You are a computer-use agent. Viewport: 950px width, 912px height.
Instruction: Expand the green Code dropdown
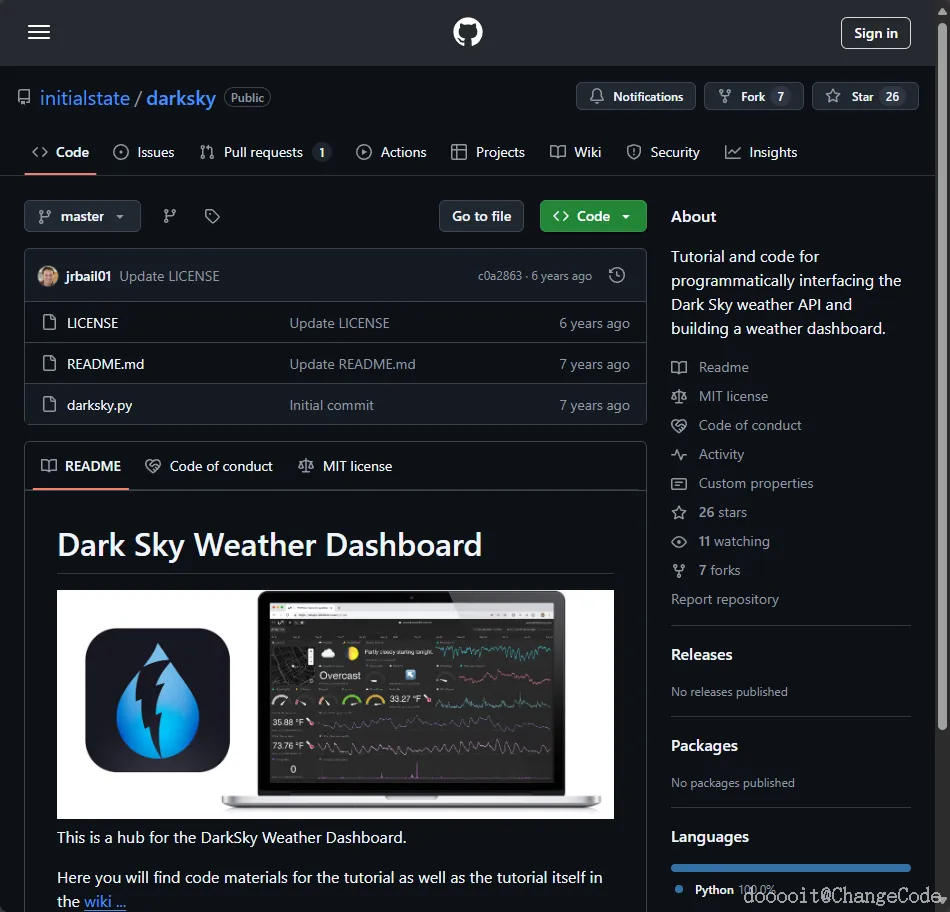593,216
